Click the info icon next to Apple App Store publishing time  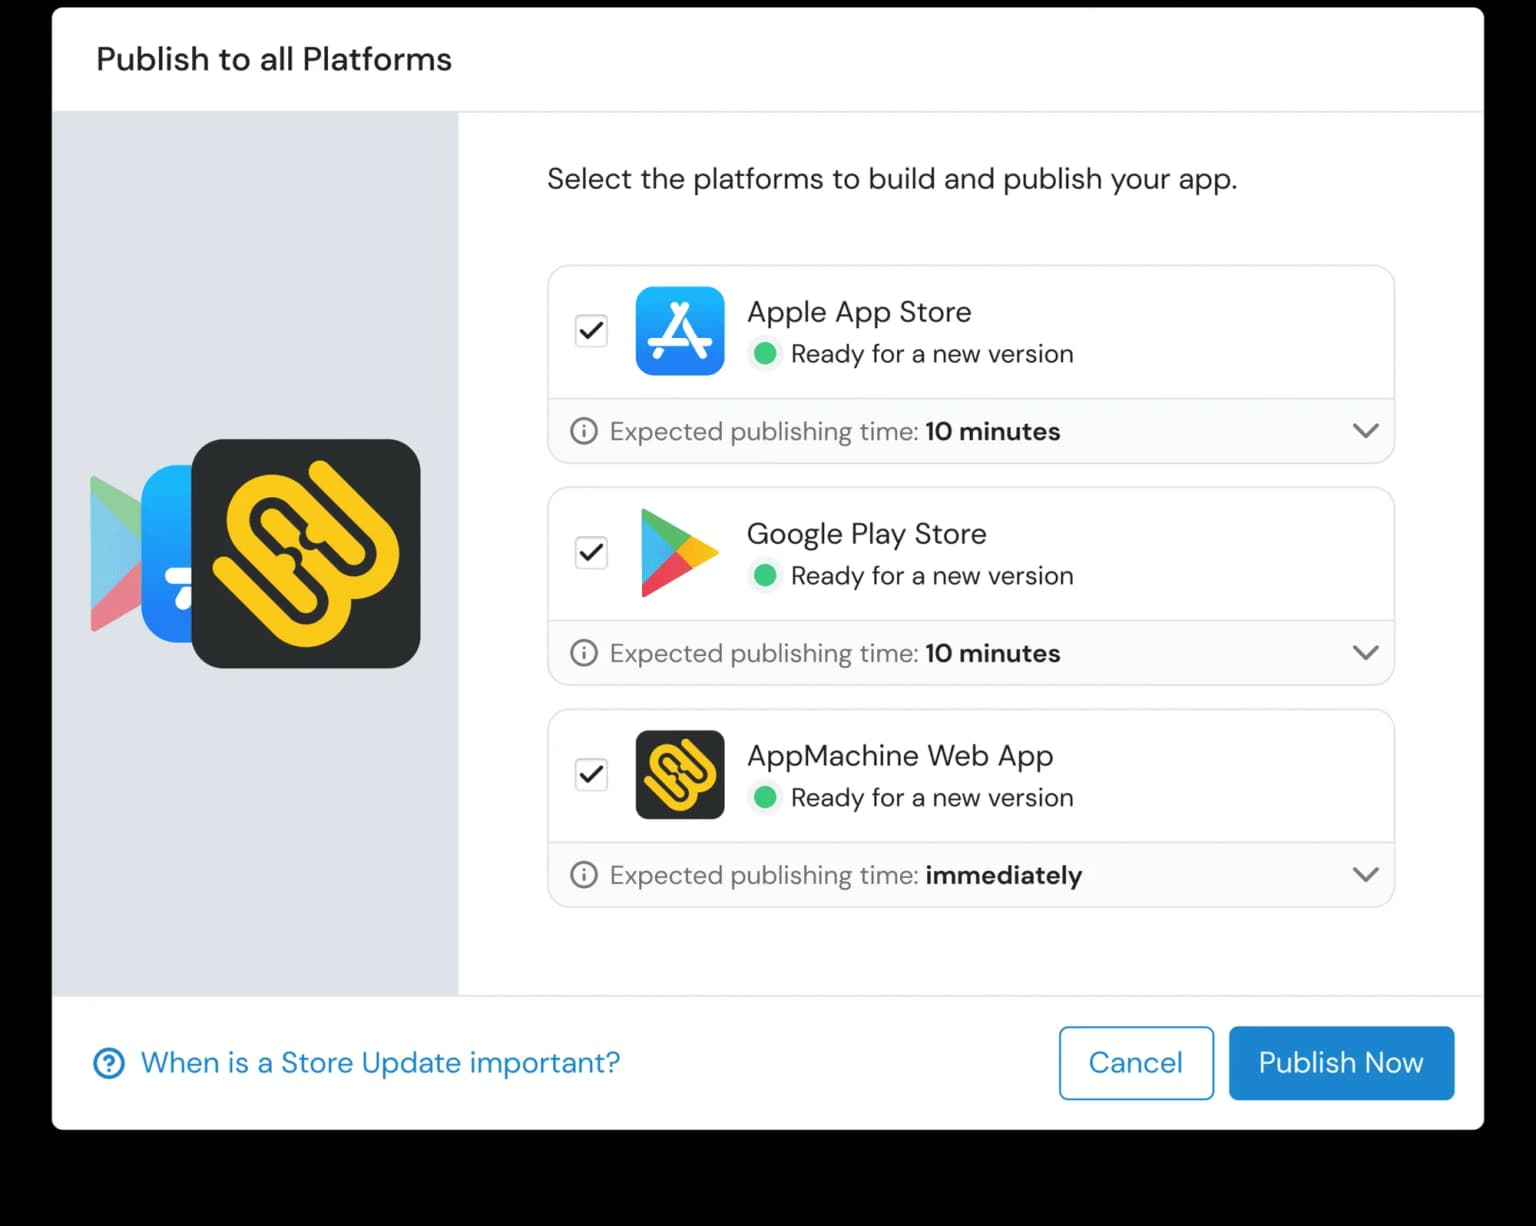[x=583, y=431]
